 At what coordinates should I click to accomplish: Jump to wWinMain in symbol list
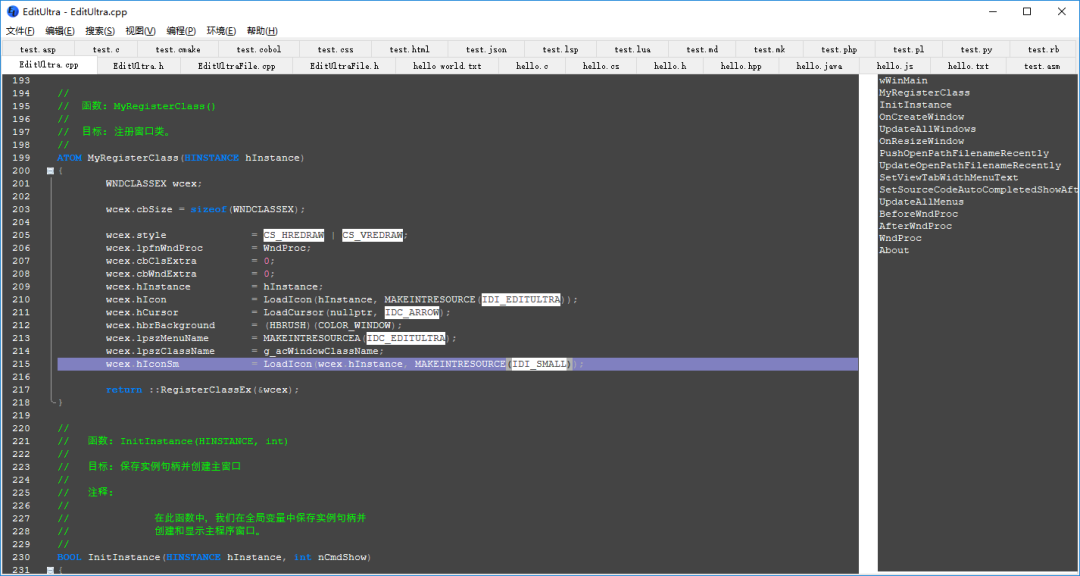click(903, 81)
